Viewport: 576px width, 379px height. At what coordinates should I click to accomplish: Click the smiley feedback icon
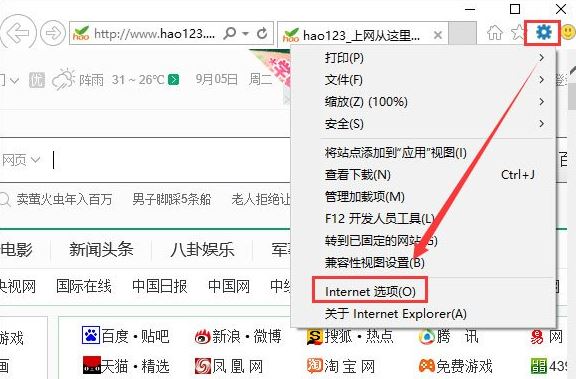569,32
